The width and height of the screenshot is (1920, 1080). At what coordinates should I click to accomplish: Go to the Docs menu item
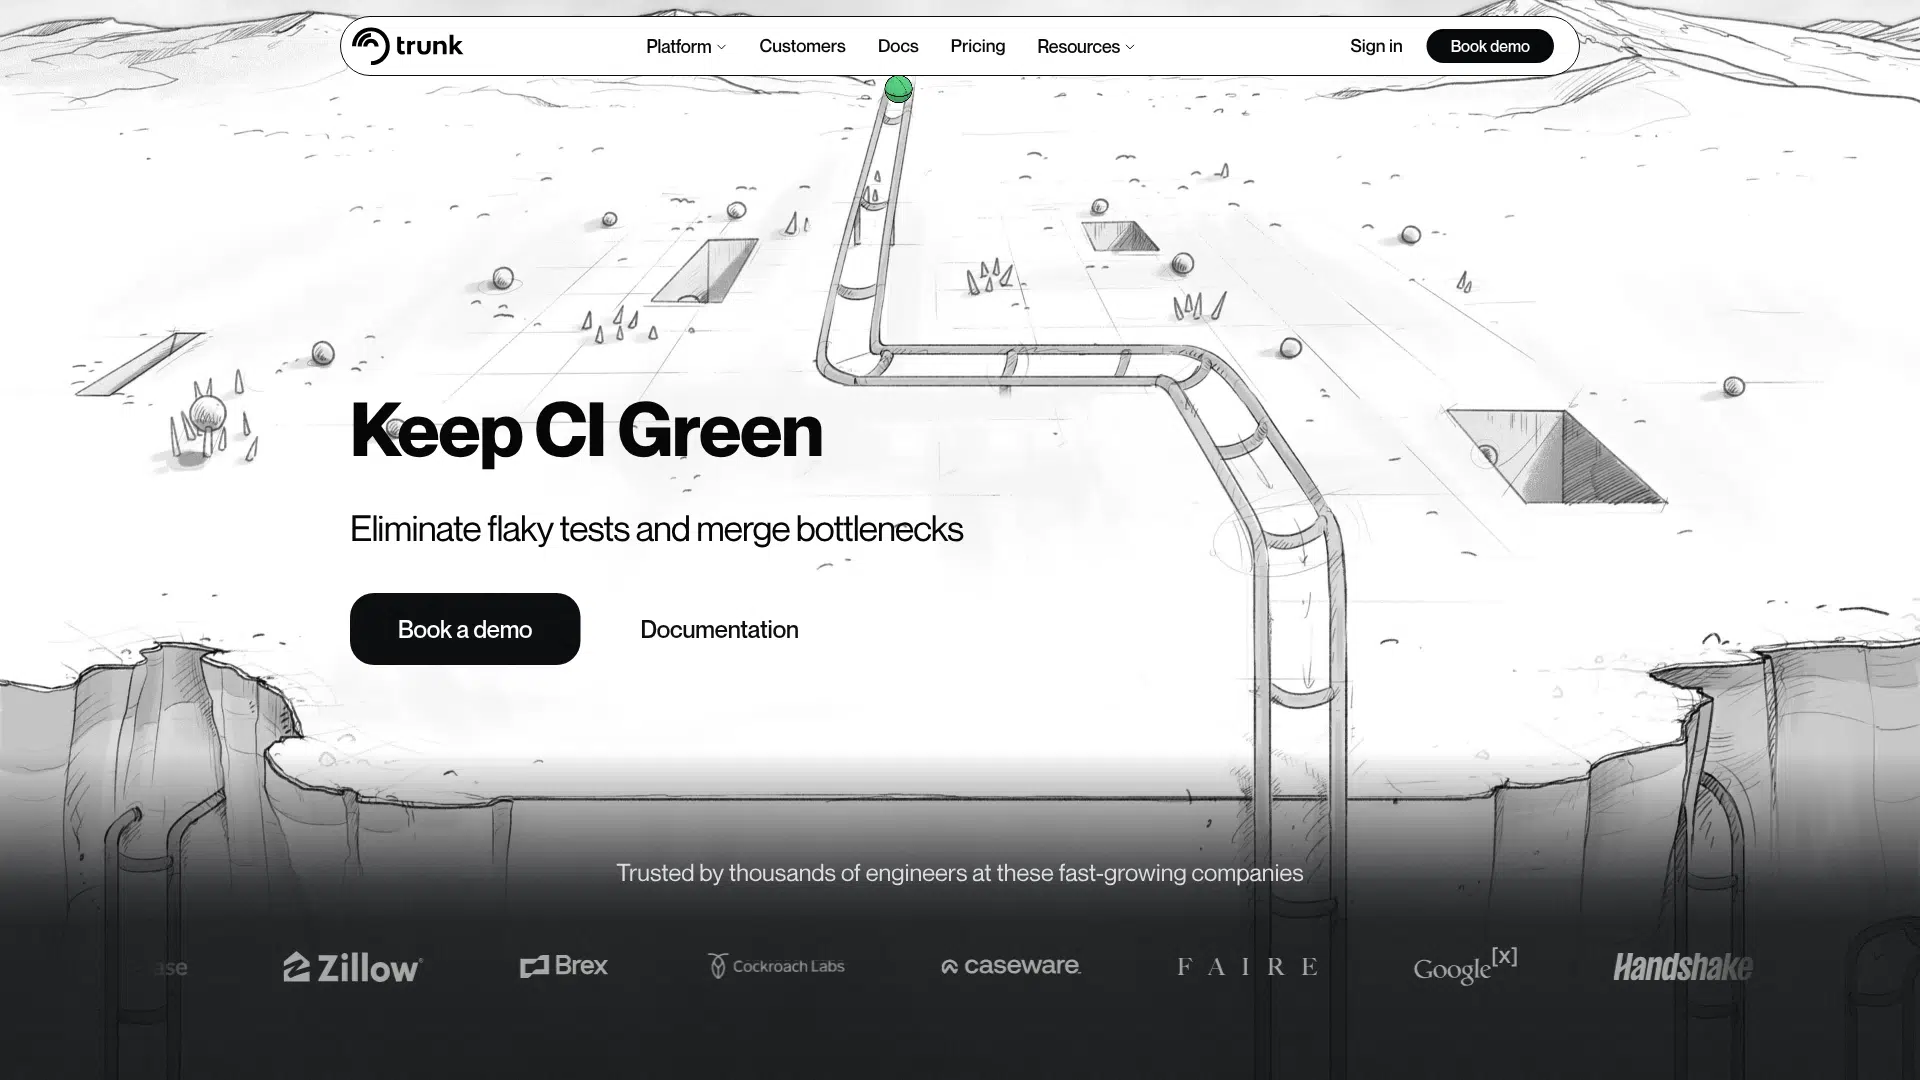(898, 46)
